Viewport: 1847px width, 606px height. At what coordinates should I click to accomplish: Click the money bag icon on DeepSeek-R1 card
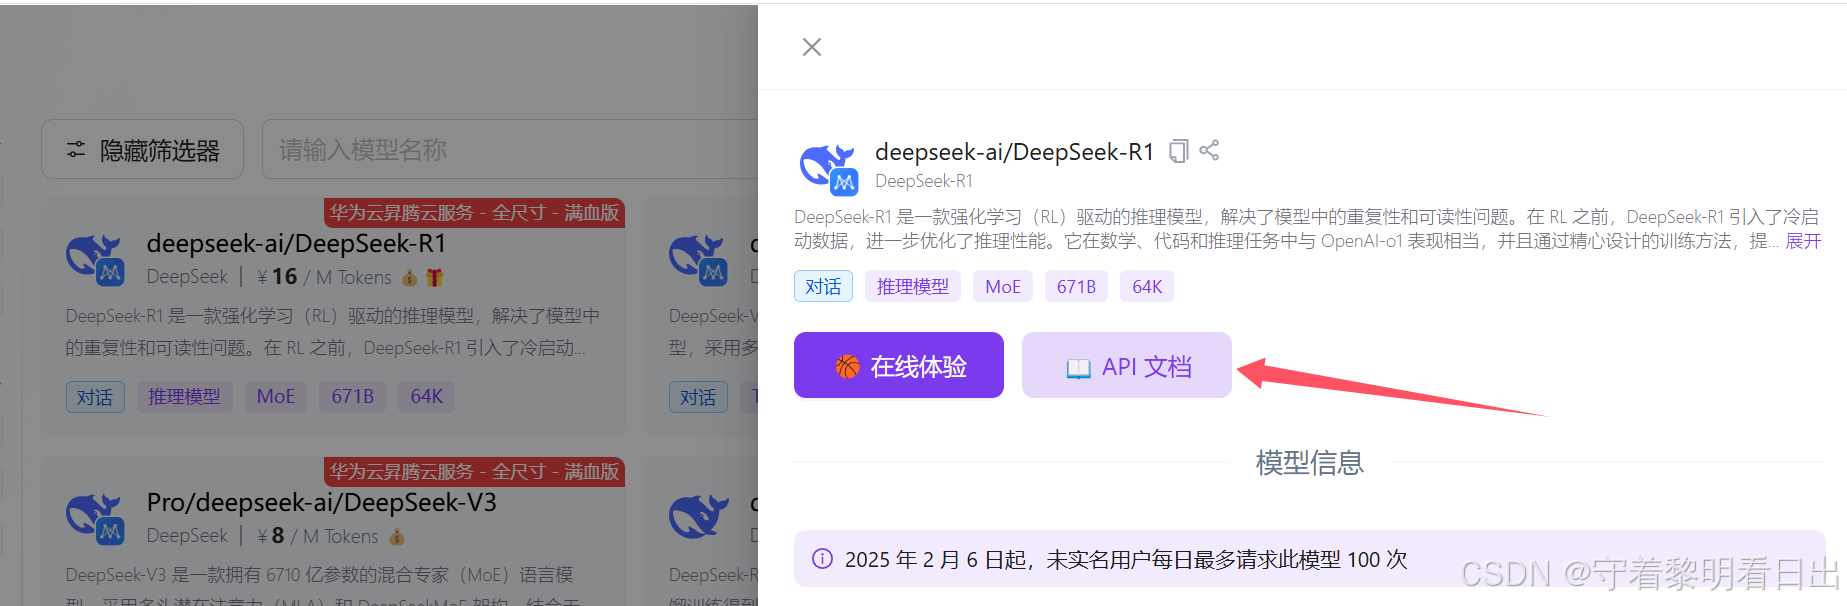(x=409, y=277)
